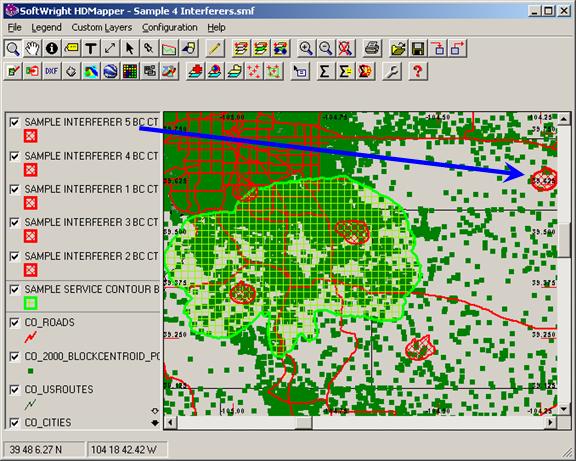576x461 pixels.
Task: Toggle CO_2000_BLOCKCENTROID layer checkbox
Action: point(14,357)
